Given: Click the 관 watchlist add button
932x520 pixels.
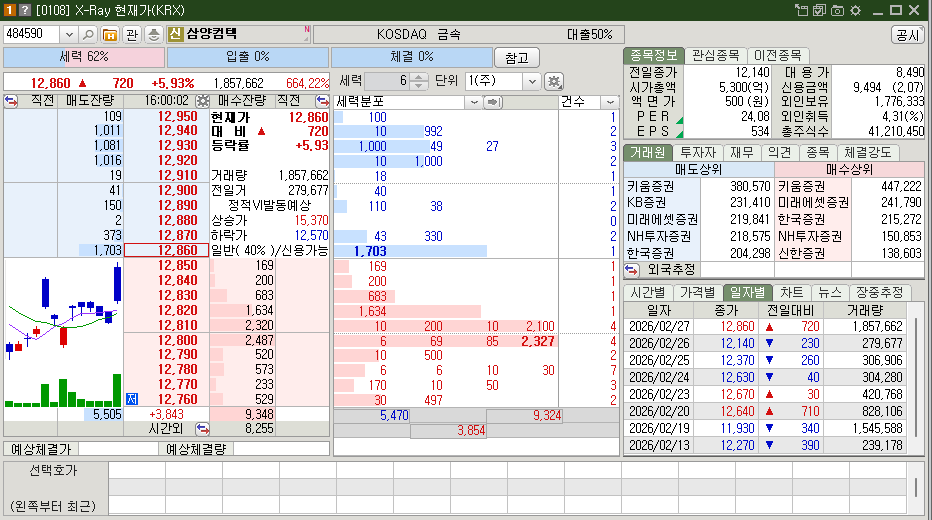Looking at the screenshot, I should [132, 34].
